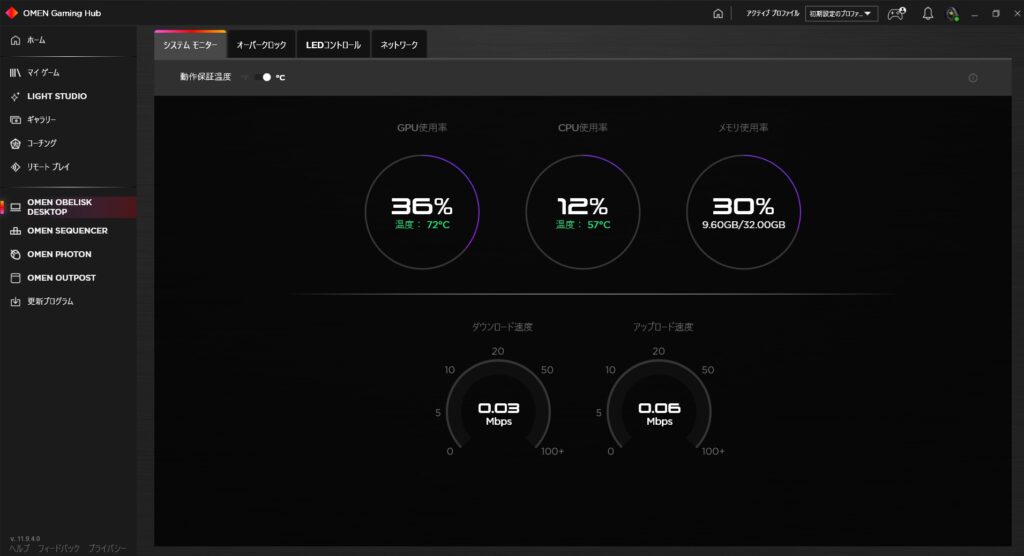Open LIGHT STUDIO from the sidebar
1024x556 pixels.
point(56,97)
